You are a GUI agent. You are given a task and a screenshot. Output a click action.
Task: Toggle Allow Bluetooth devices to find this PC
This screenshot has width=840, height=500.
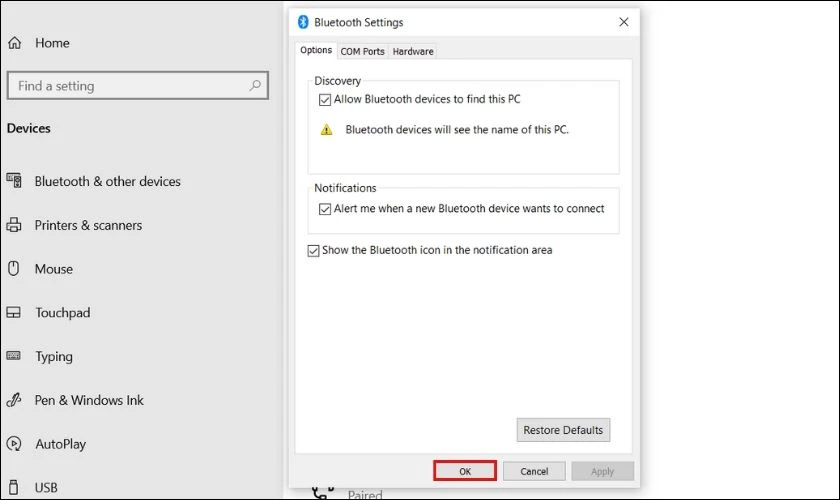click(x=325, y=100)
